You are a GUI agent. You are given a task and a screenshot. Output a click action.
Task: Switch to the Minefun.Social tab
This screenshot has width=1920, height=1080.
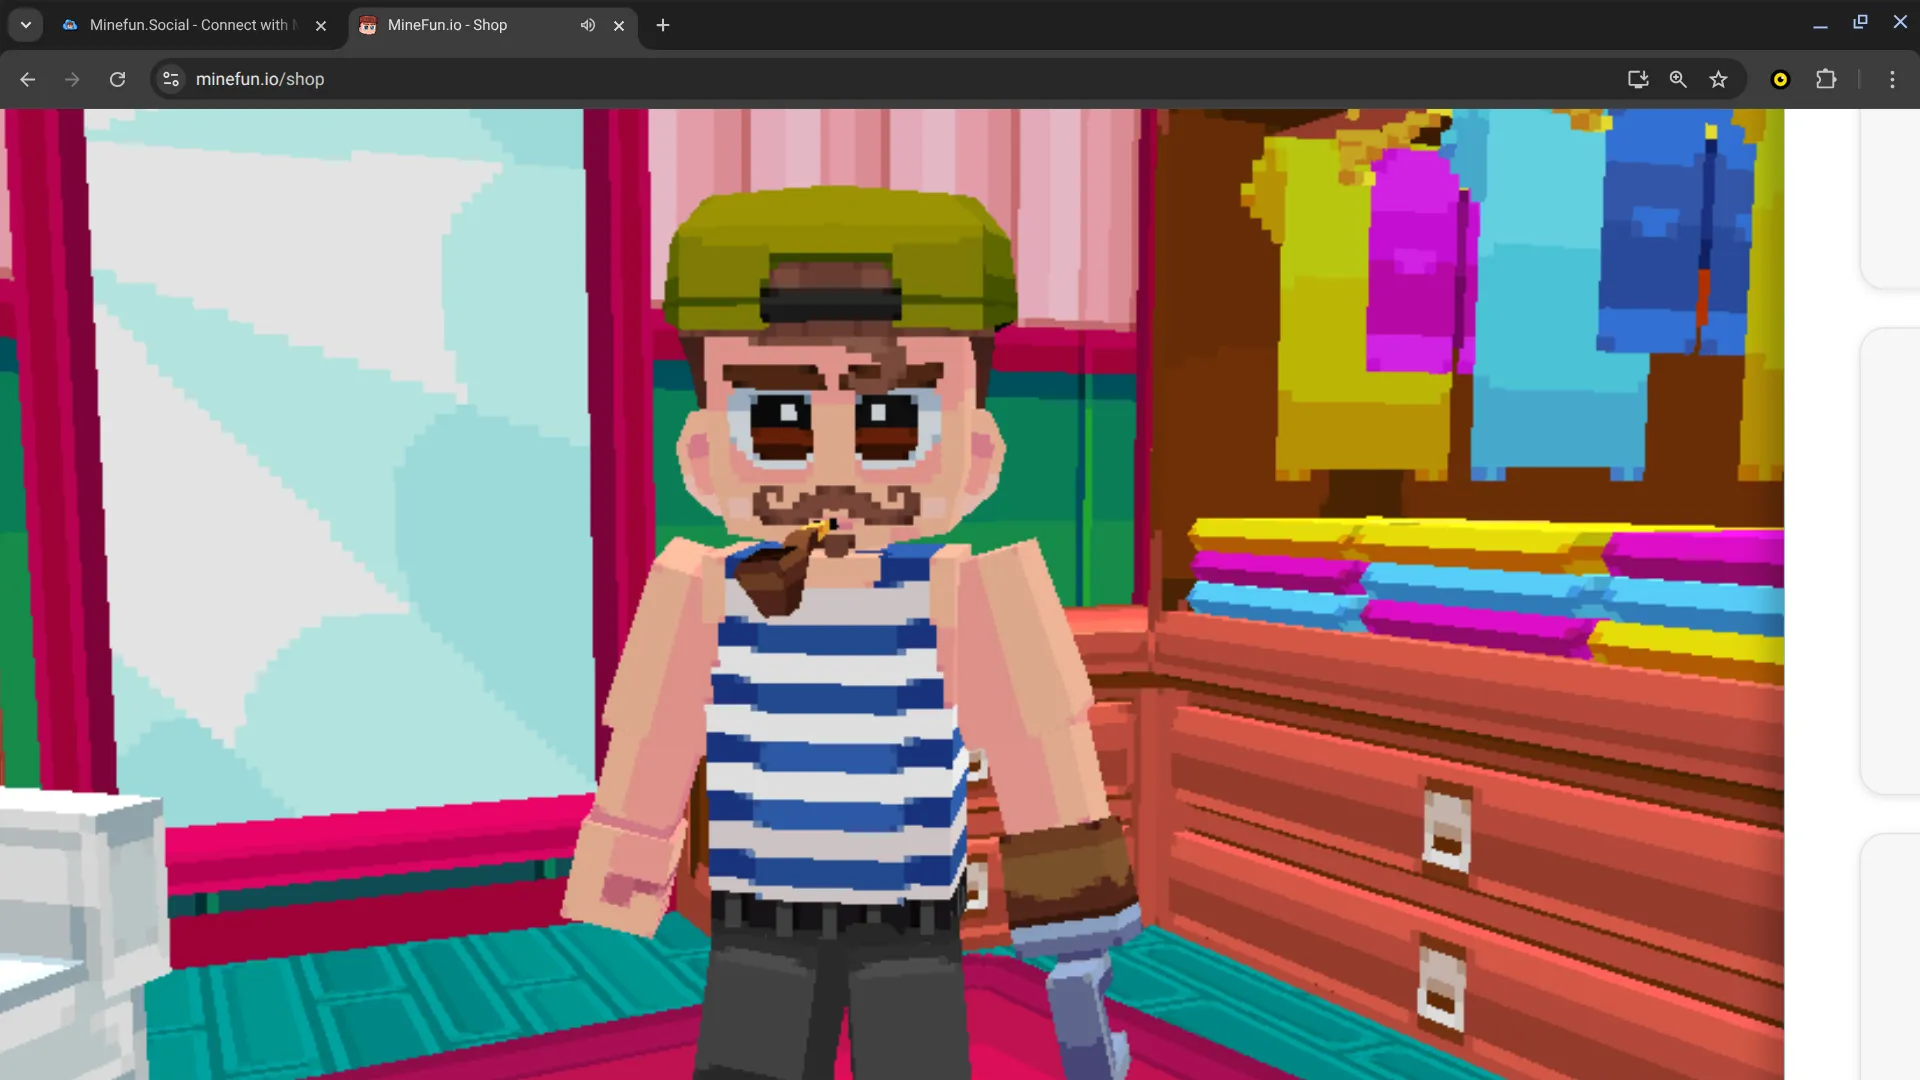[x=194, y=25]
